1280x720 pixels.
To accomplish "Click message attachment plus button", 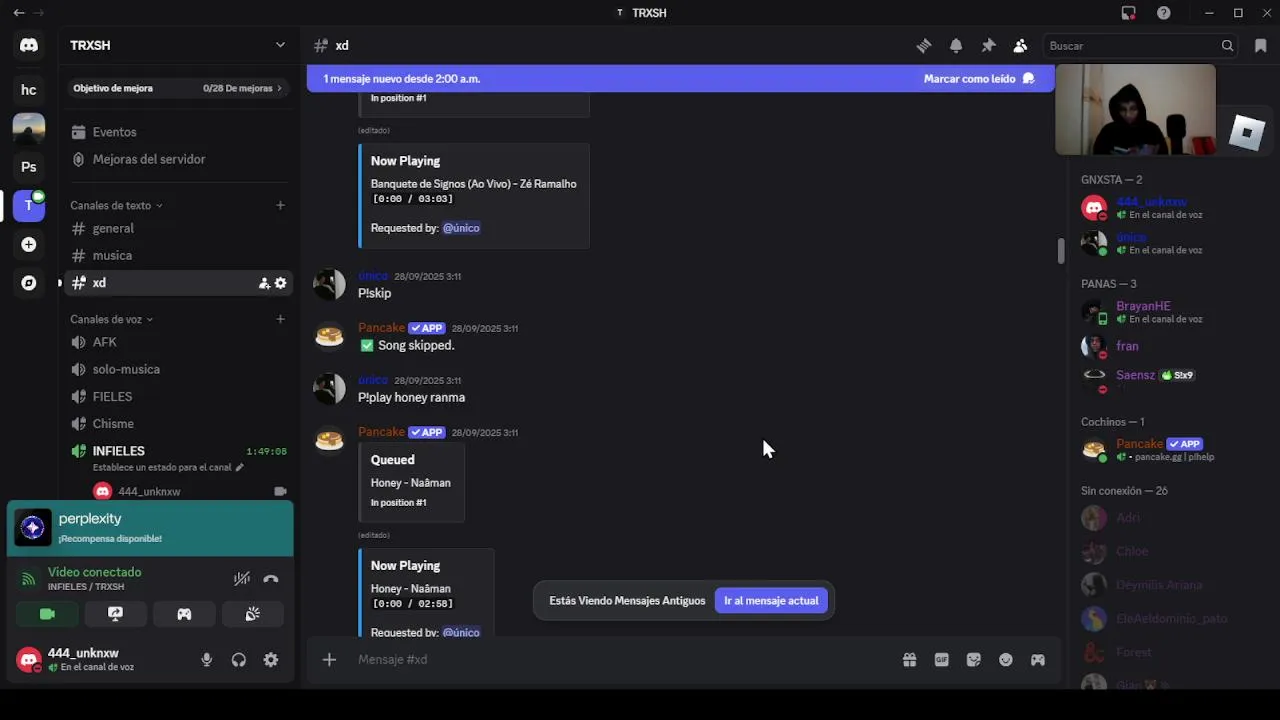I will click(x=329, y=660).
